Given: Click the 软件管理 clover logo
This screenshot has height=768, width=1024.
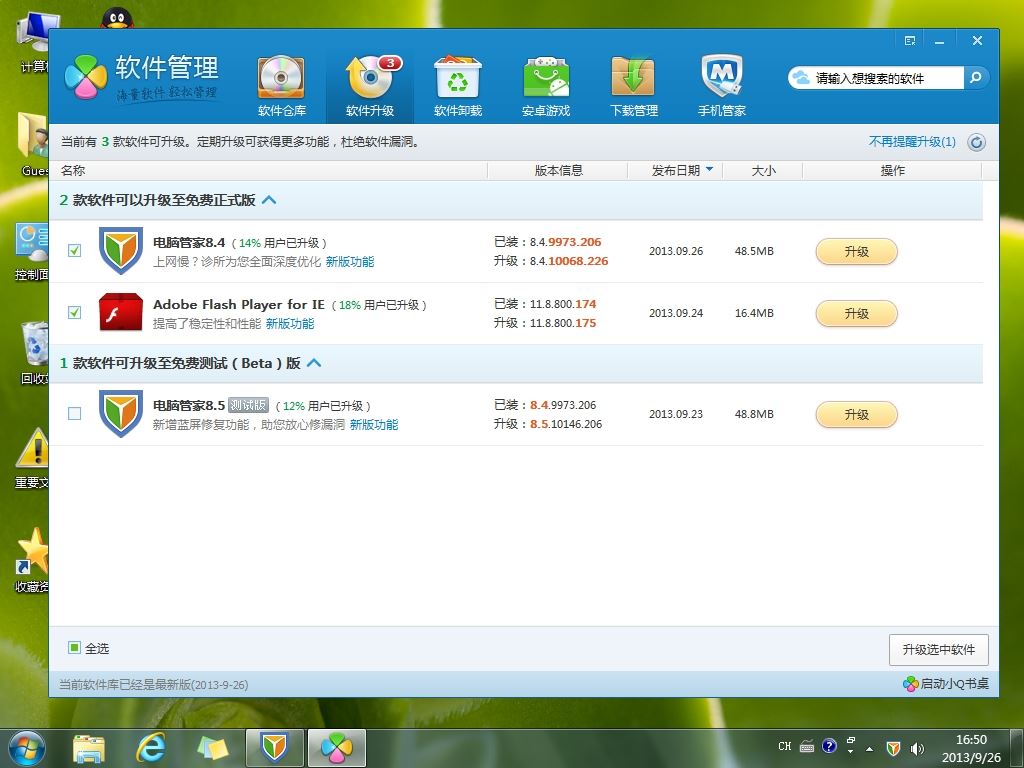Looking at the screenshot, I should (x=86, y=77).
